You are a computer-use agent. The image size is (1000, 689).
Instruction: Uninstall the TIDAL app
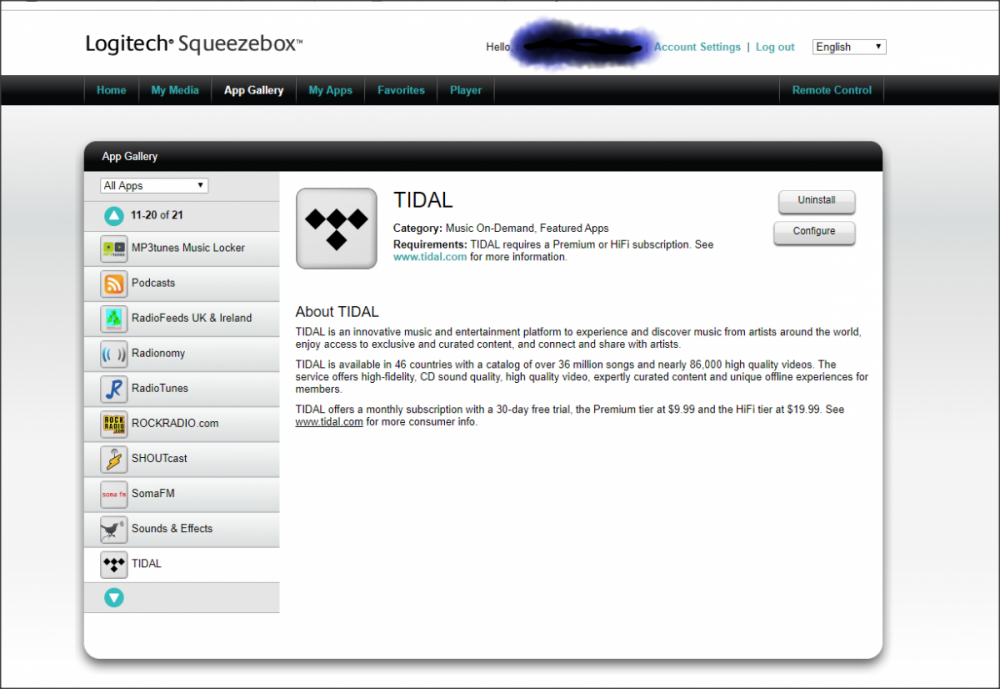[816, 200]
